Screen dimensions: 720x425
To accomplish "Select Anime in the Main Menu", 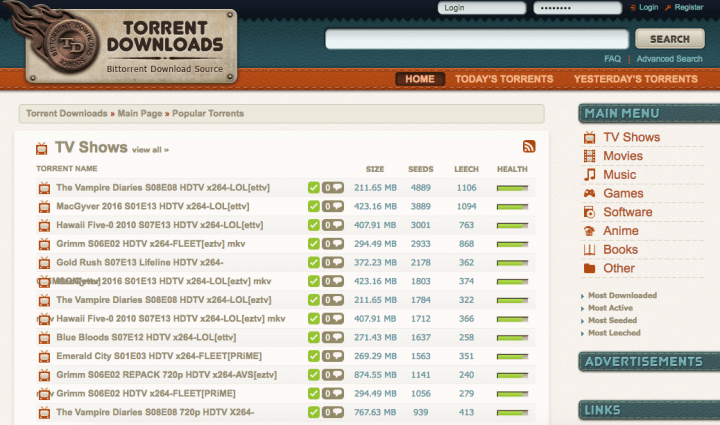I will (x=621, y=231).
